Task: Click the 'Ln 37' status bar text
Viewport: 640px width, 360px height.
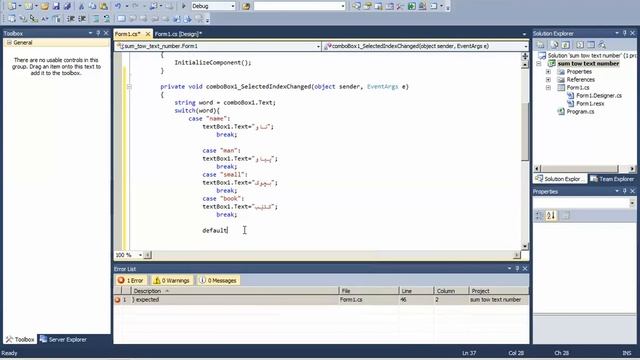Action: click(469, 353)
